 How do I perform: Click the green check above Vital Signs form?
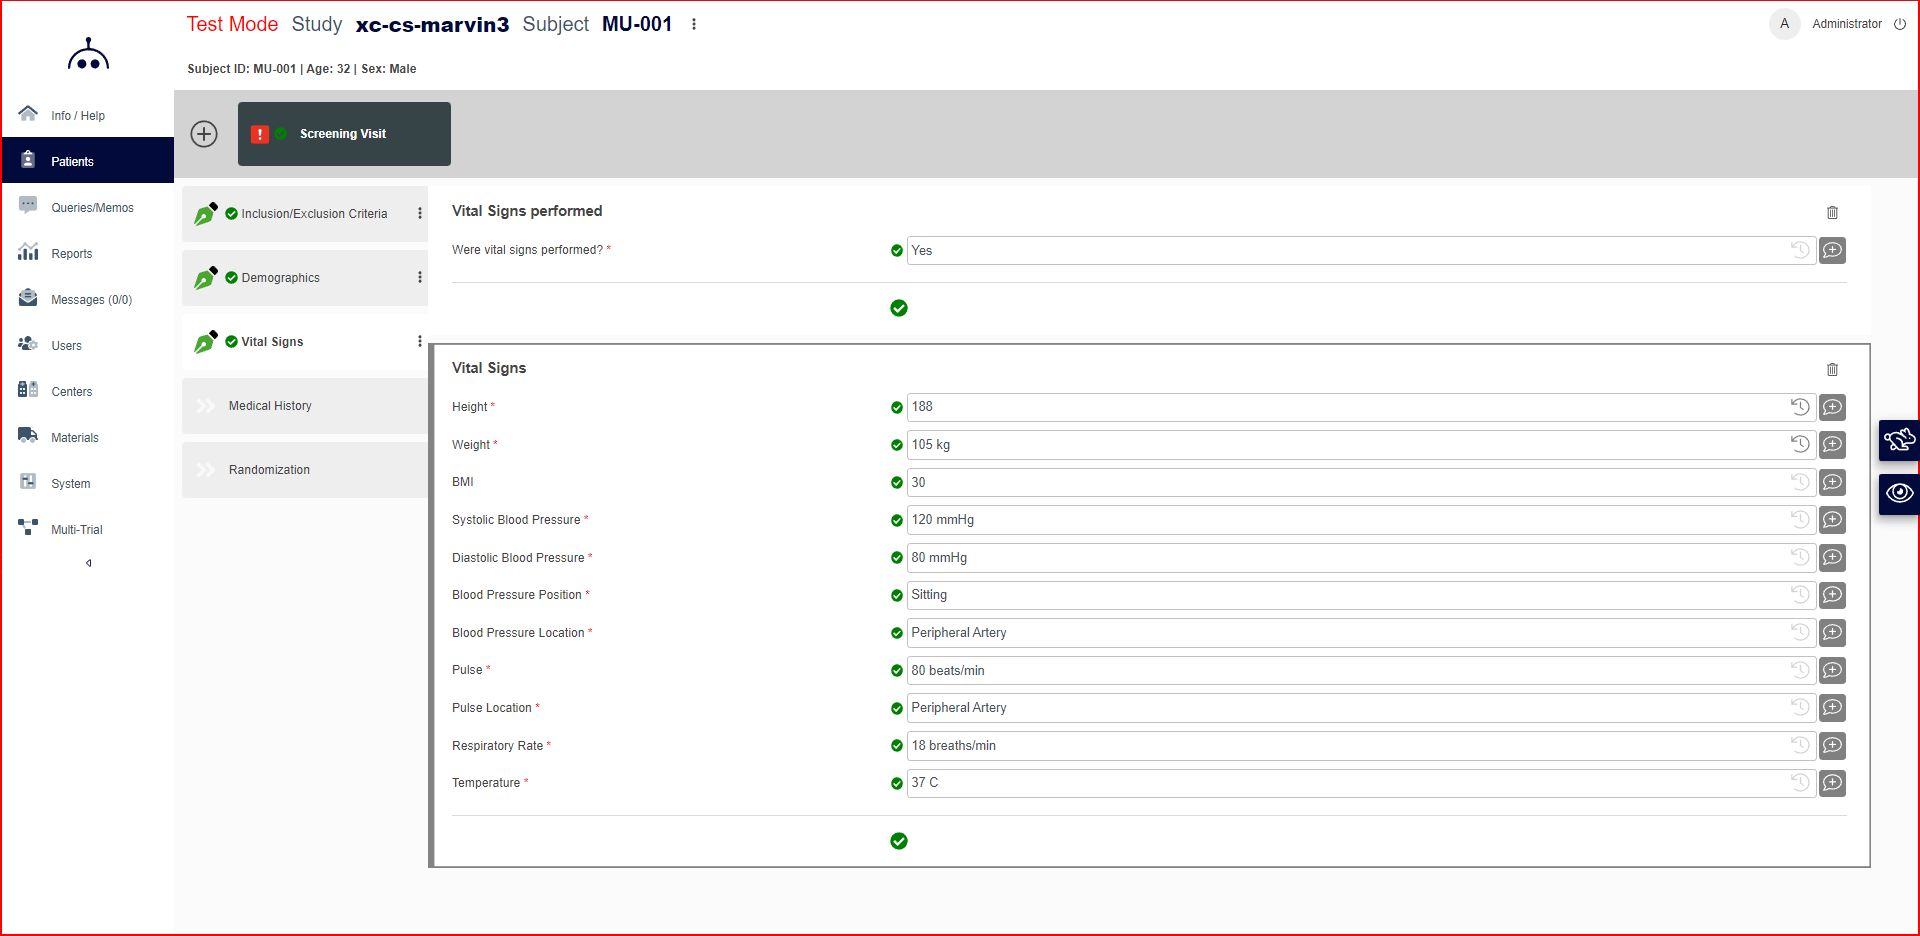[898, 308]
